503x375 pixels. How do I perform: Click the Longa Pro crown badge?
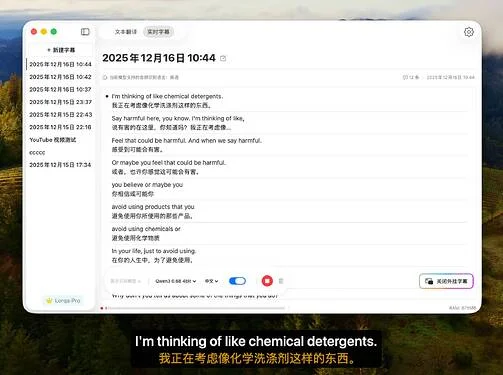63,300
